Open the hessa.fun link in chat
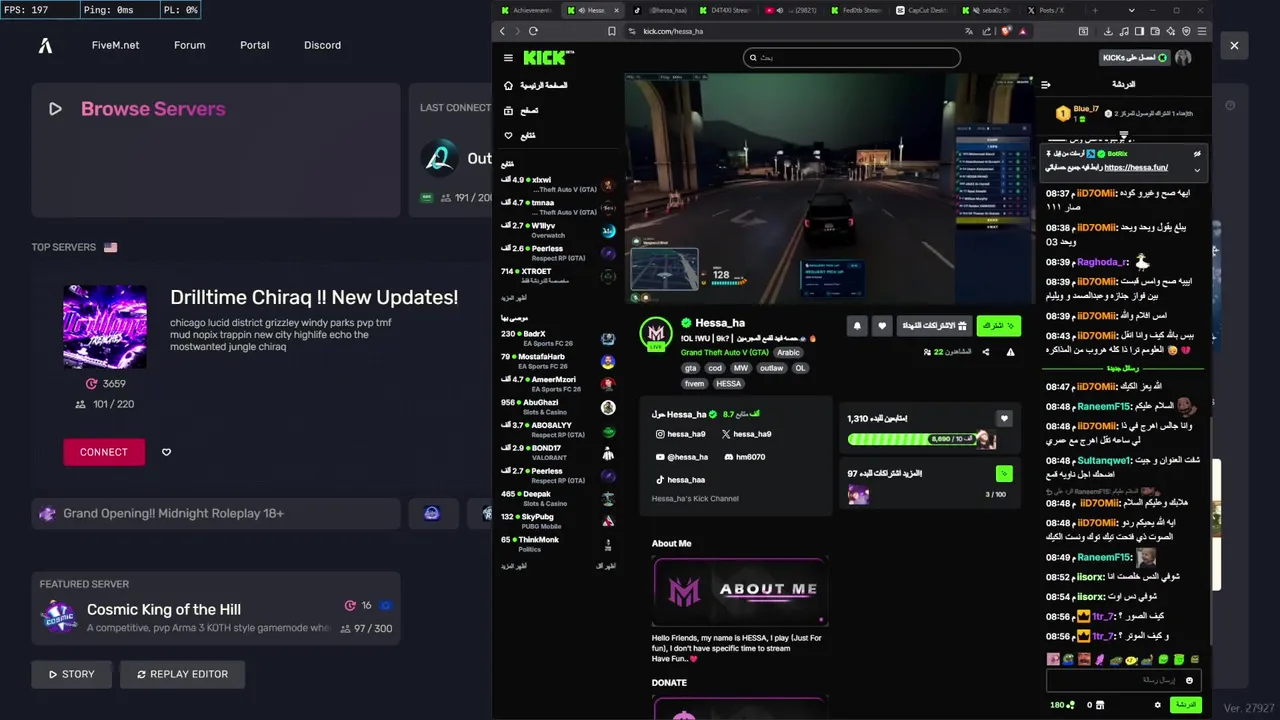The width and height of the screenshot is (1280, 720). 1136,168
